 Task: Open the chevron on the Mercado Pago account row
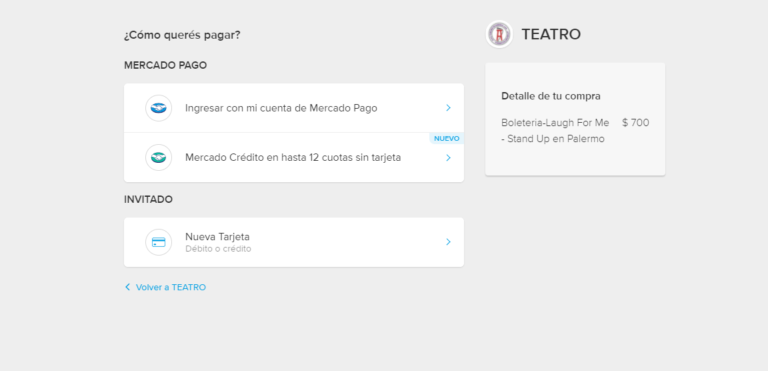pyautogui.click(x=448, y=108)
